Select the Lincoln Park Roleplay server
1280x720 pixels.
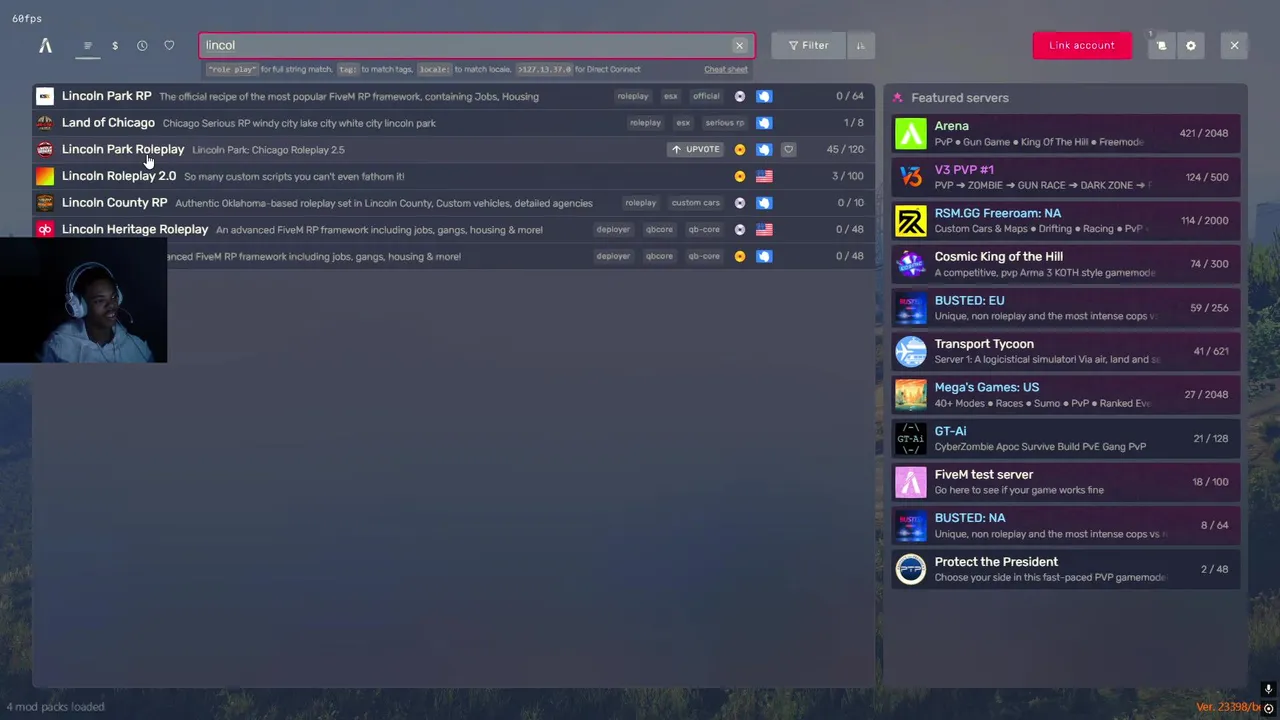(453, 149)
